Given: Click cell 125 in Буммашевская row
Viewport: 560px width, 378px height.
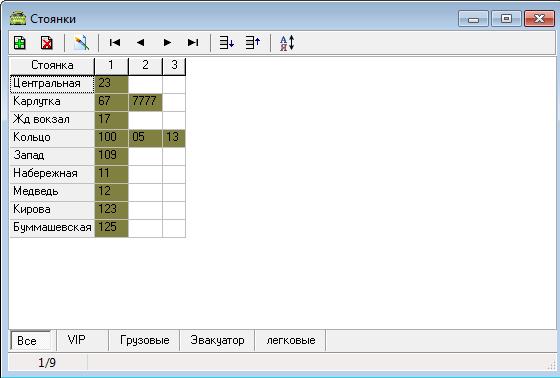Looking at the screenshot, I should coord(111,228).
